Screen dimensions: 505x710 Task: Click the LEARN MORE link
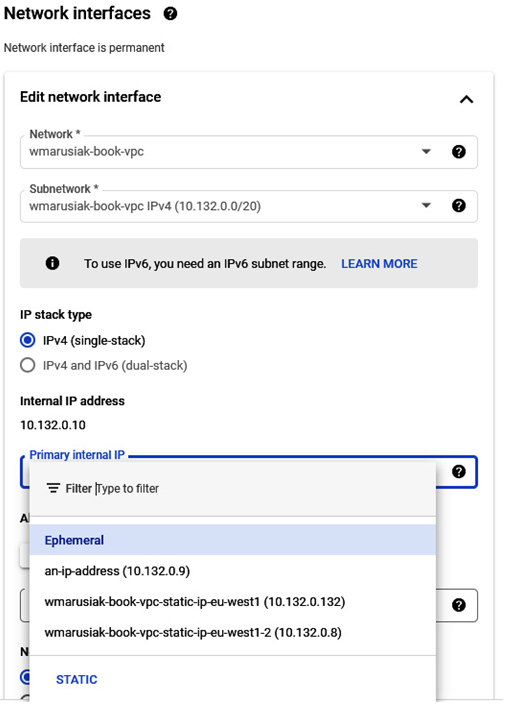tap(379, 264)
